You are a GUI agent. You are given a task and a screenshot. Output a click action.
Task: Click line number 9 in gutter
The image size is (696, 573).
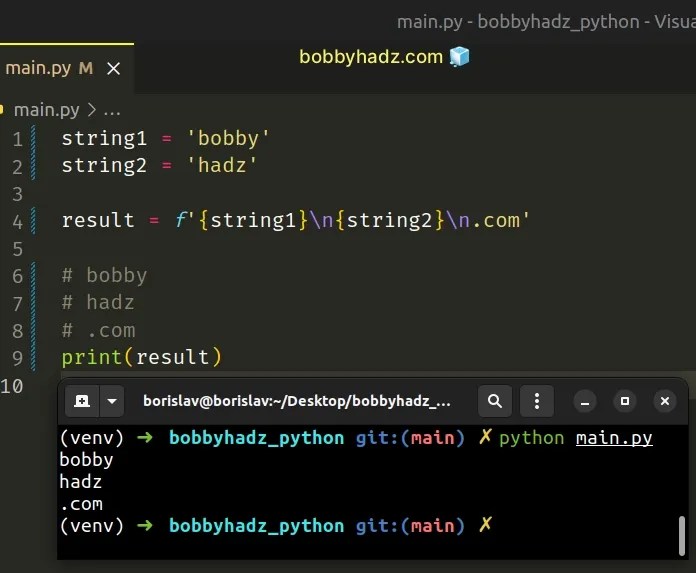17,358
